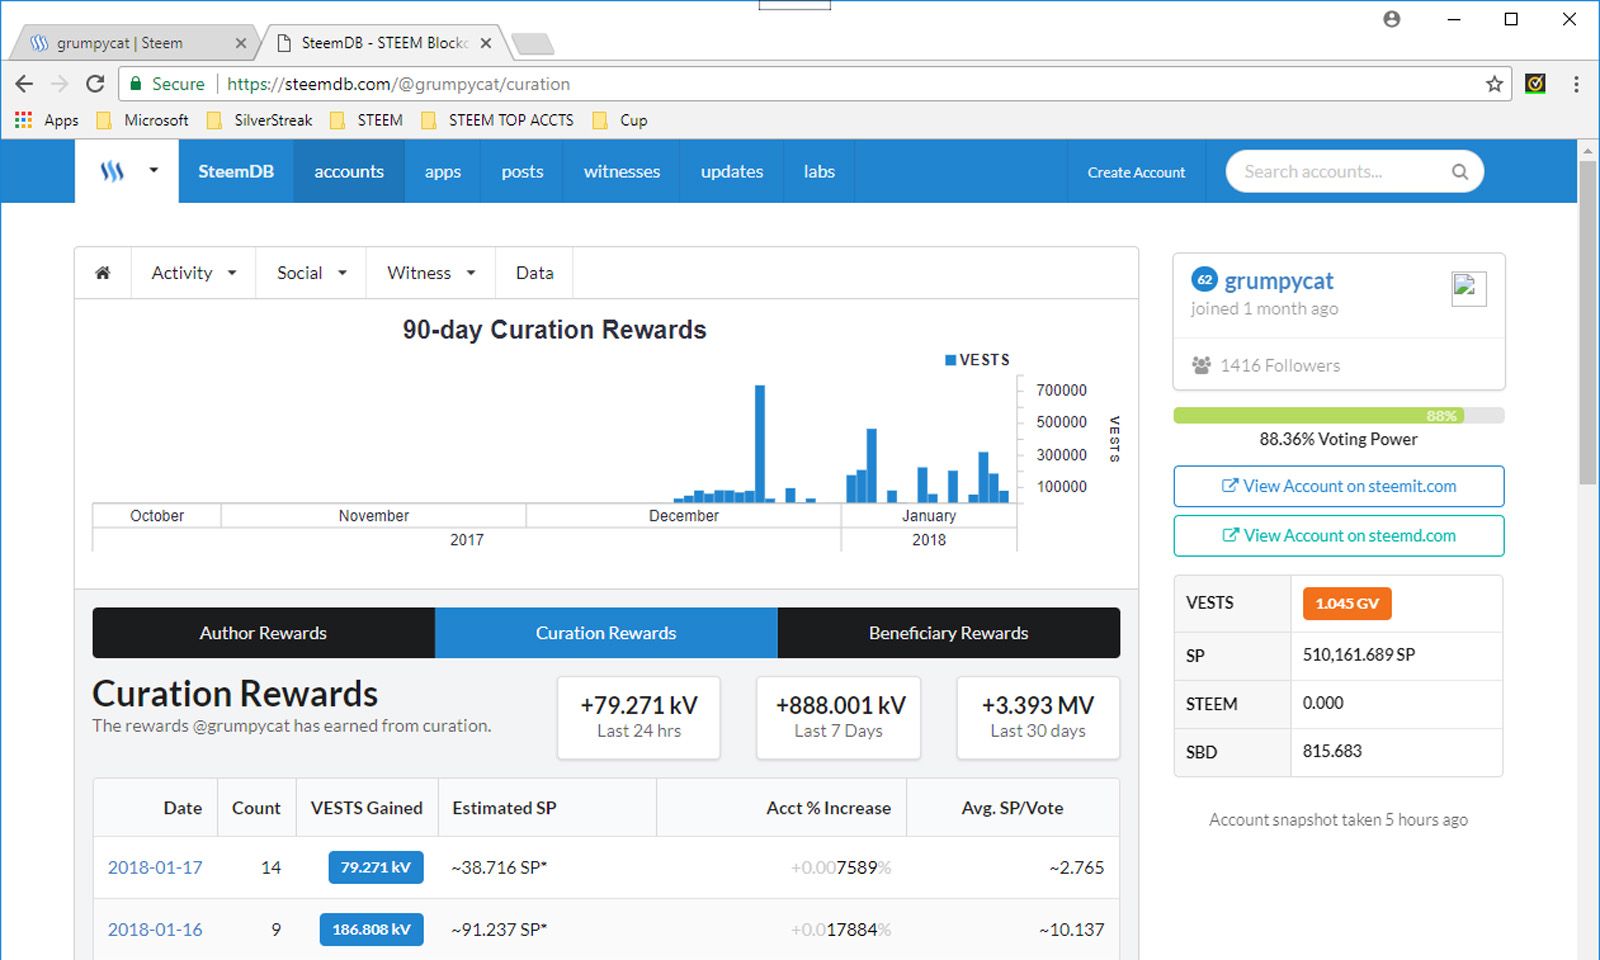This screenshot has width=1600, height=960.
Task: Click the 510,161.689 SP value
Action: click(x=1358, y=655)
